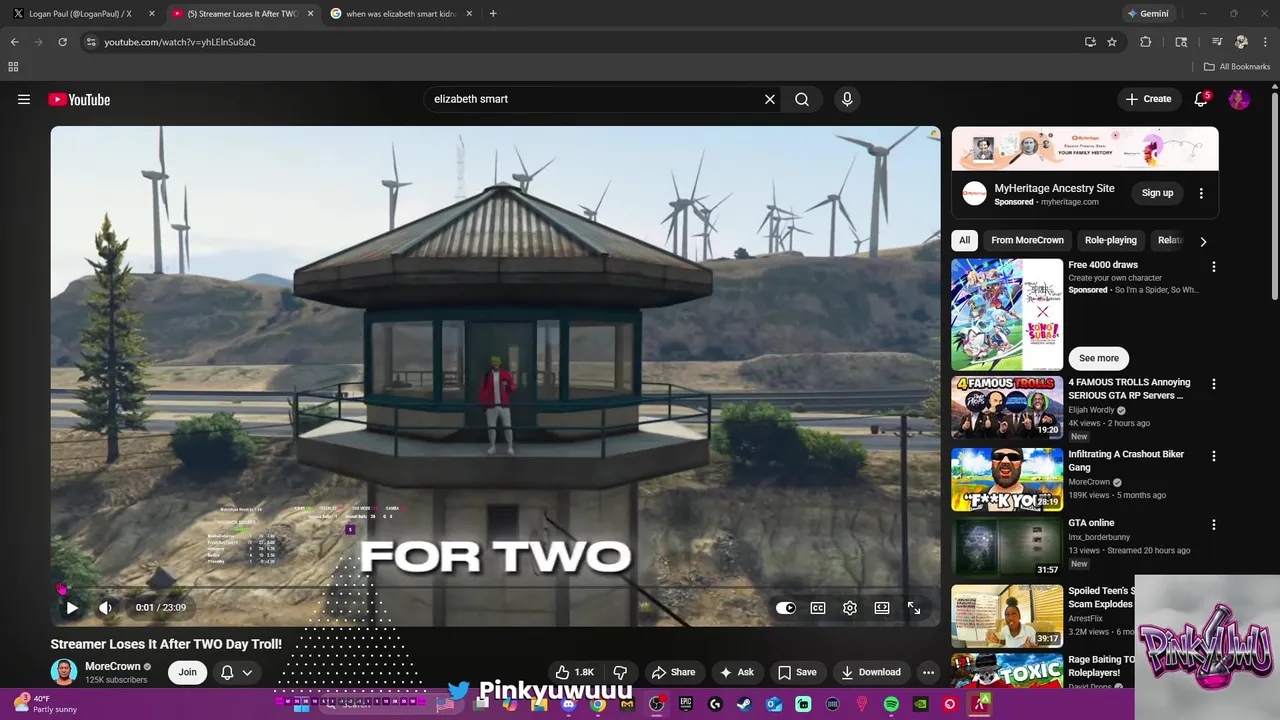1280x720 pixels.
Task: Click the address bar URL
Action: (x=180, y=42)
